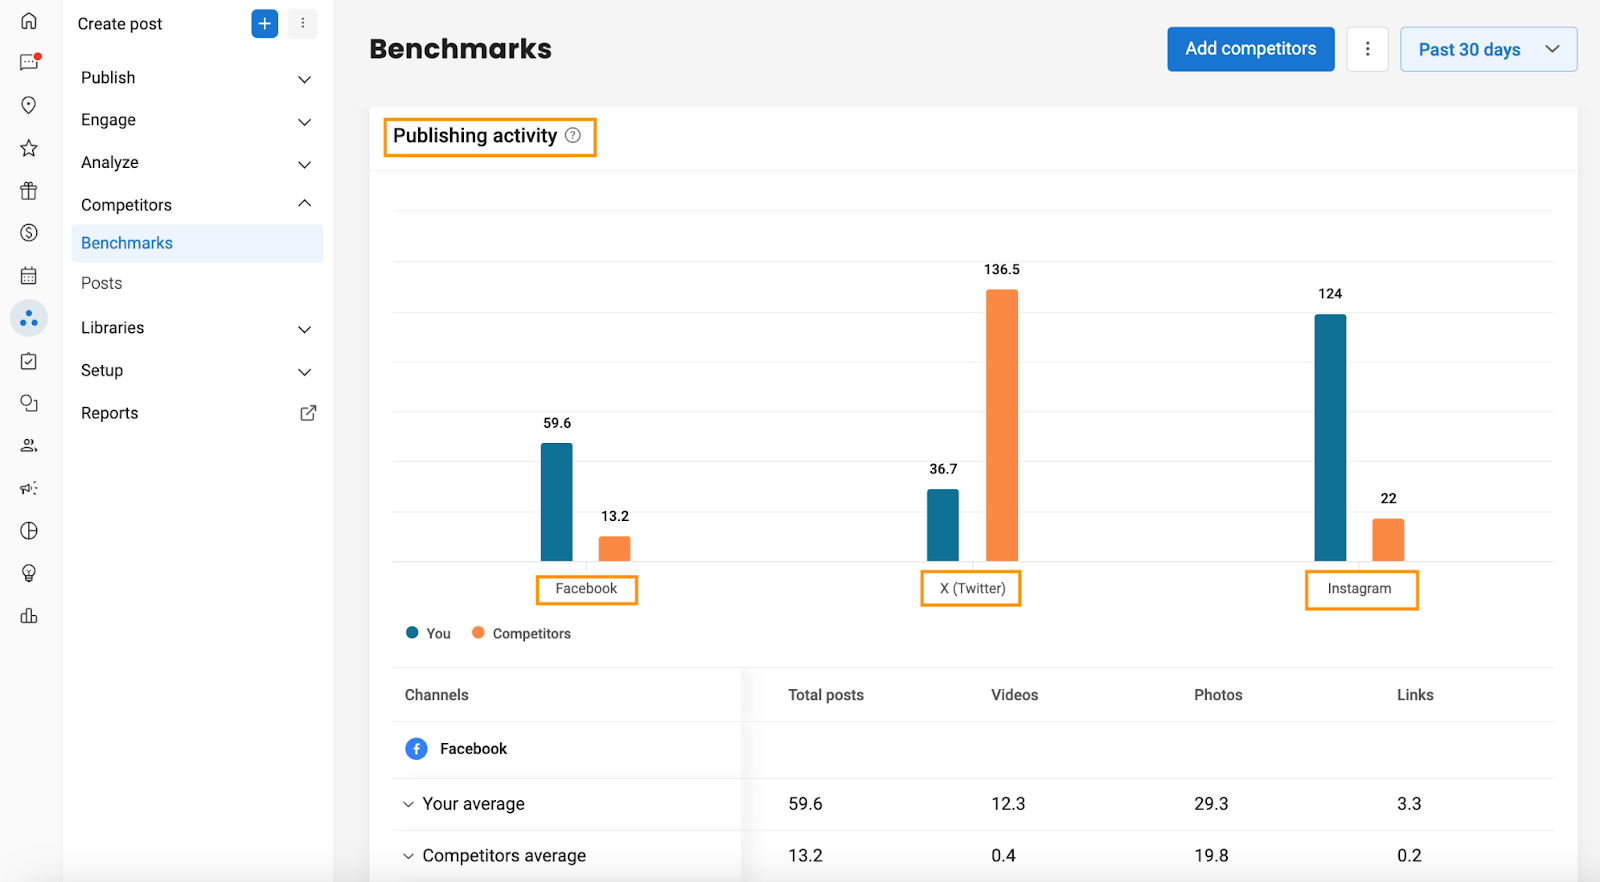Click the 12.3 Videos value

click(1008, 804)
